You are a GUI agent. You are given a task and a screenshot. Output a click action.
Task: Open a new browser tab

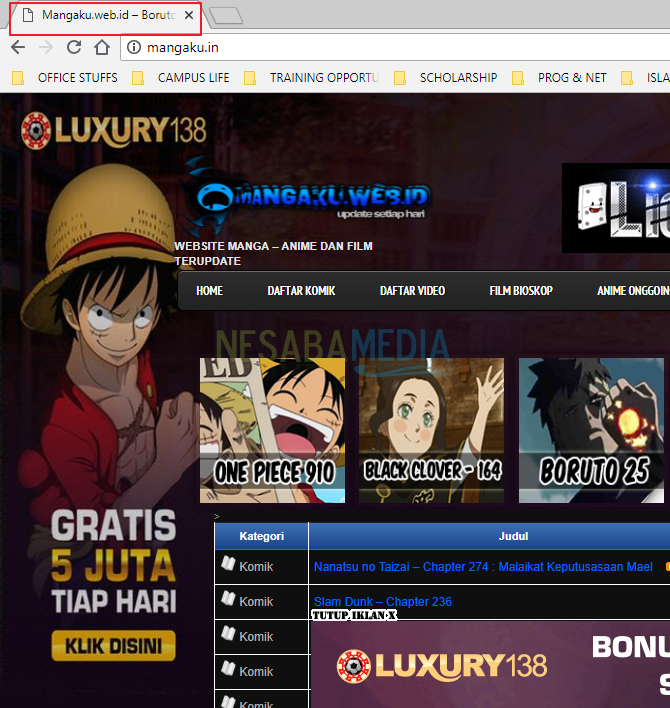pyautogui.click(x=227, y=15)
